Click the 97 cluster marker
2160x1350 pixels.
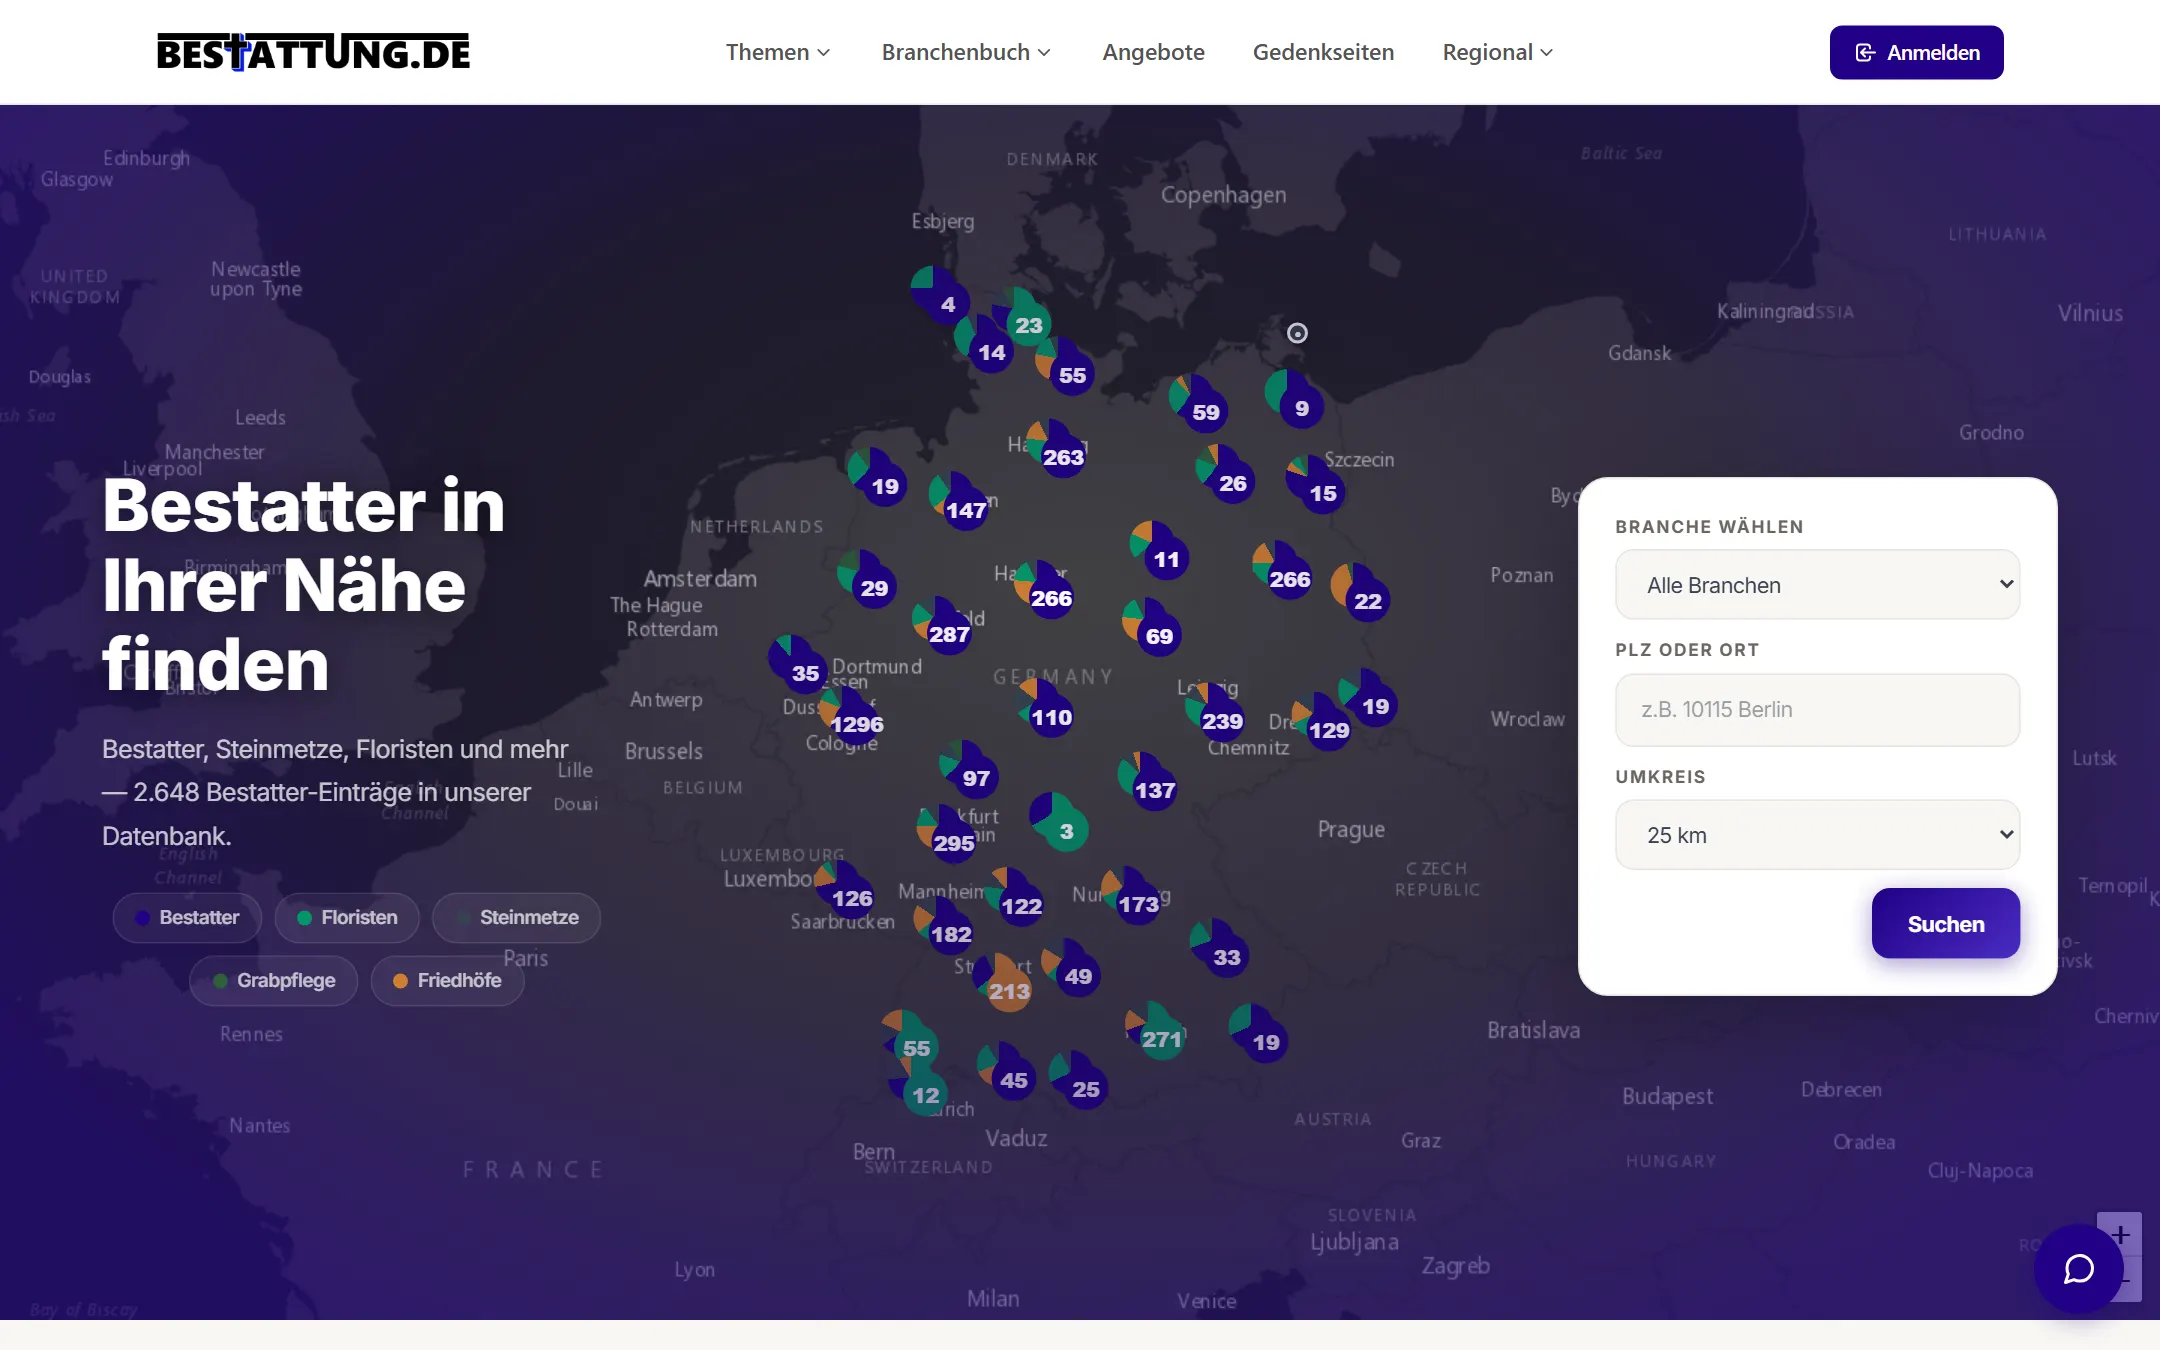click(970, 770)
